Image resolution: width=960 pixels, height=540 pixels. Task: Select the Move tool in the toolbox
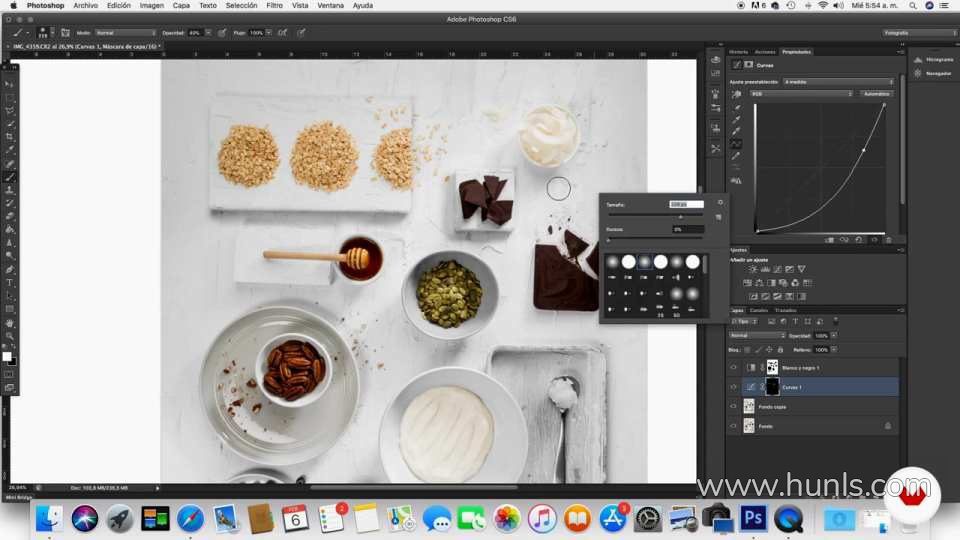pyautogui.click(x=10, y=84)
